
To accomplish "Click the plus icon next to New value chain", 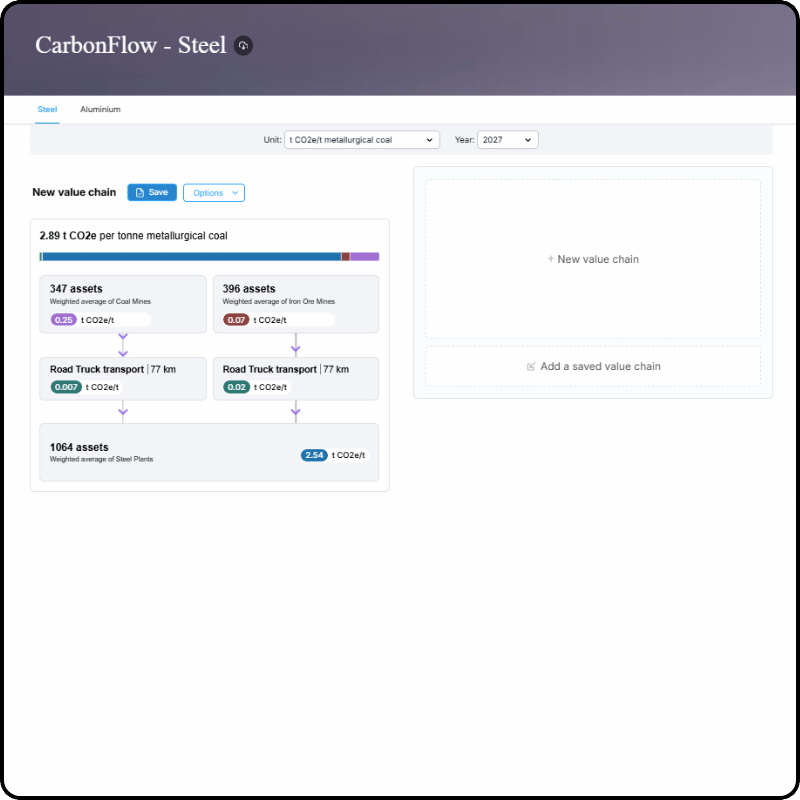I will click(551, 259).
